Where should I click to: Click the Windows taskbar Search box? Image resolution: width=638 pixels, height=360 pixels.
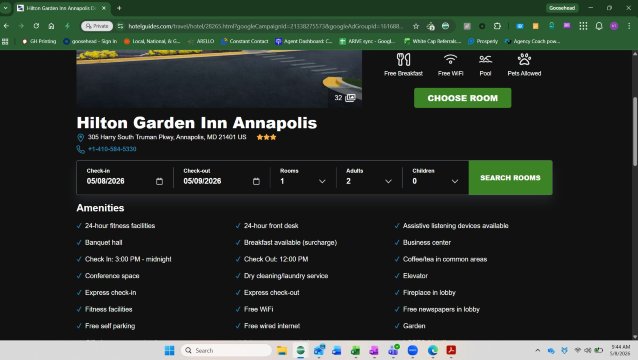(226, 350)
